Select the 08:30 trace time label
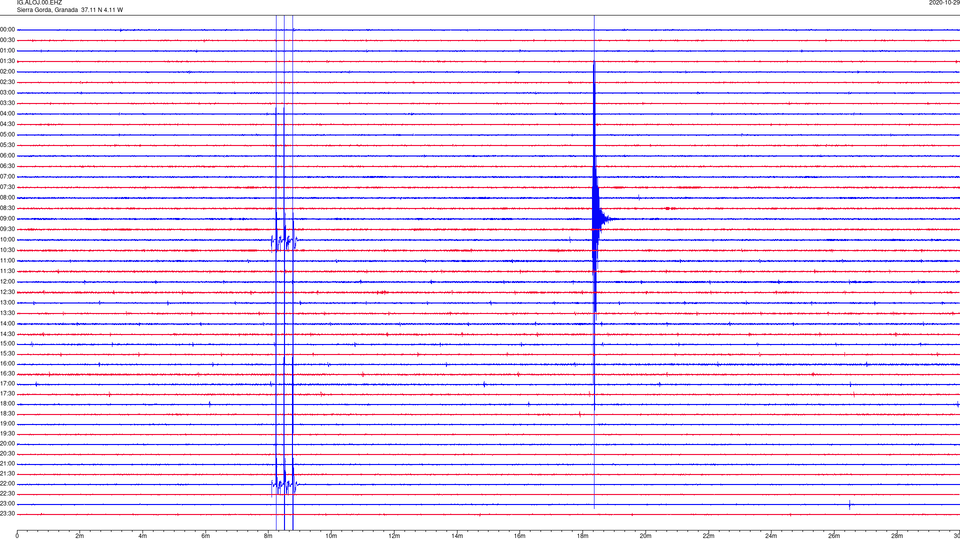This screenshot has height=540, width=960. coord(8,208)
